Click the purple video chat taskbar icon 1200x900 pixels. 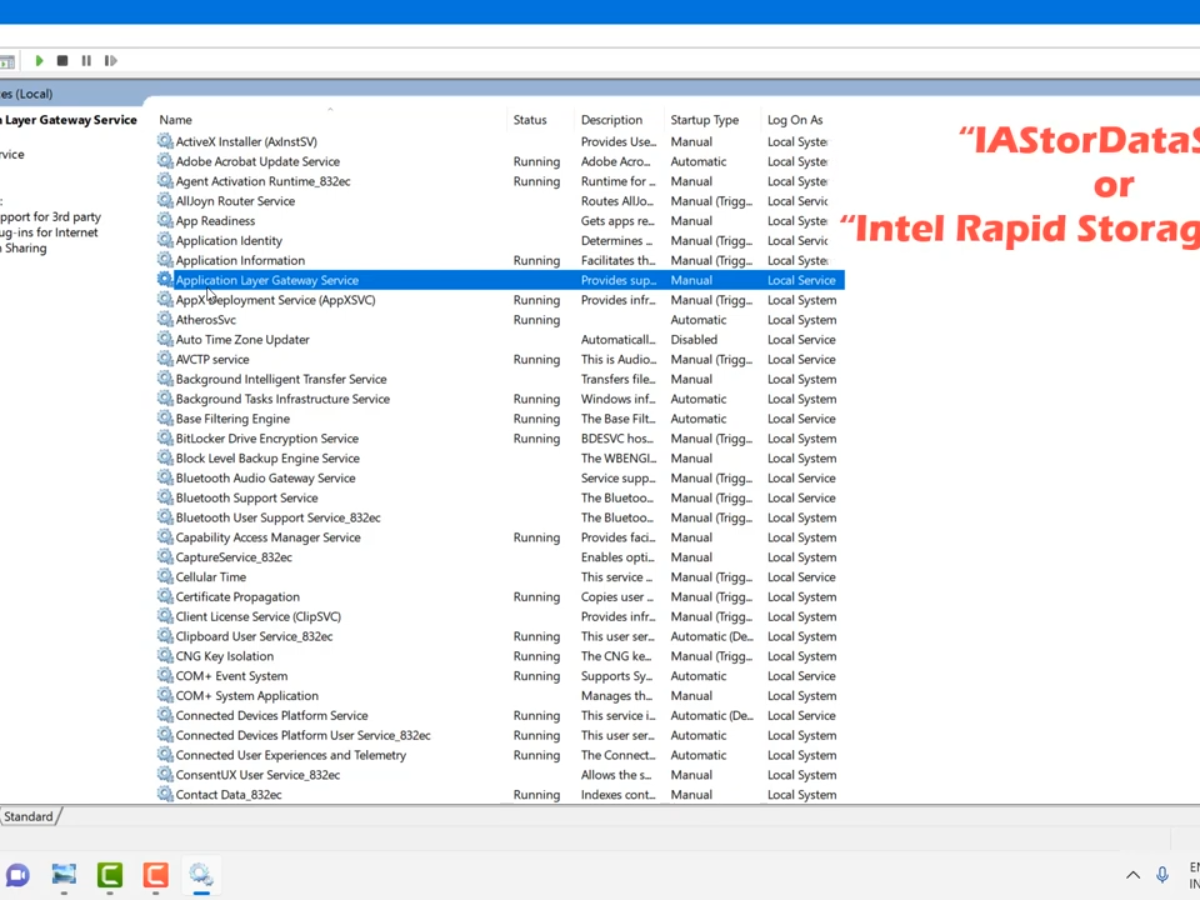pos(17,875)
